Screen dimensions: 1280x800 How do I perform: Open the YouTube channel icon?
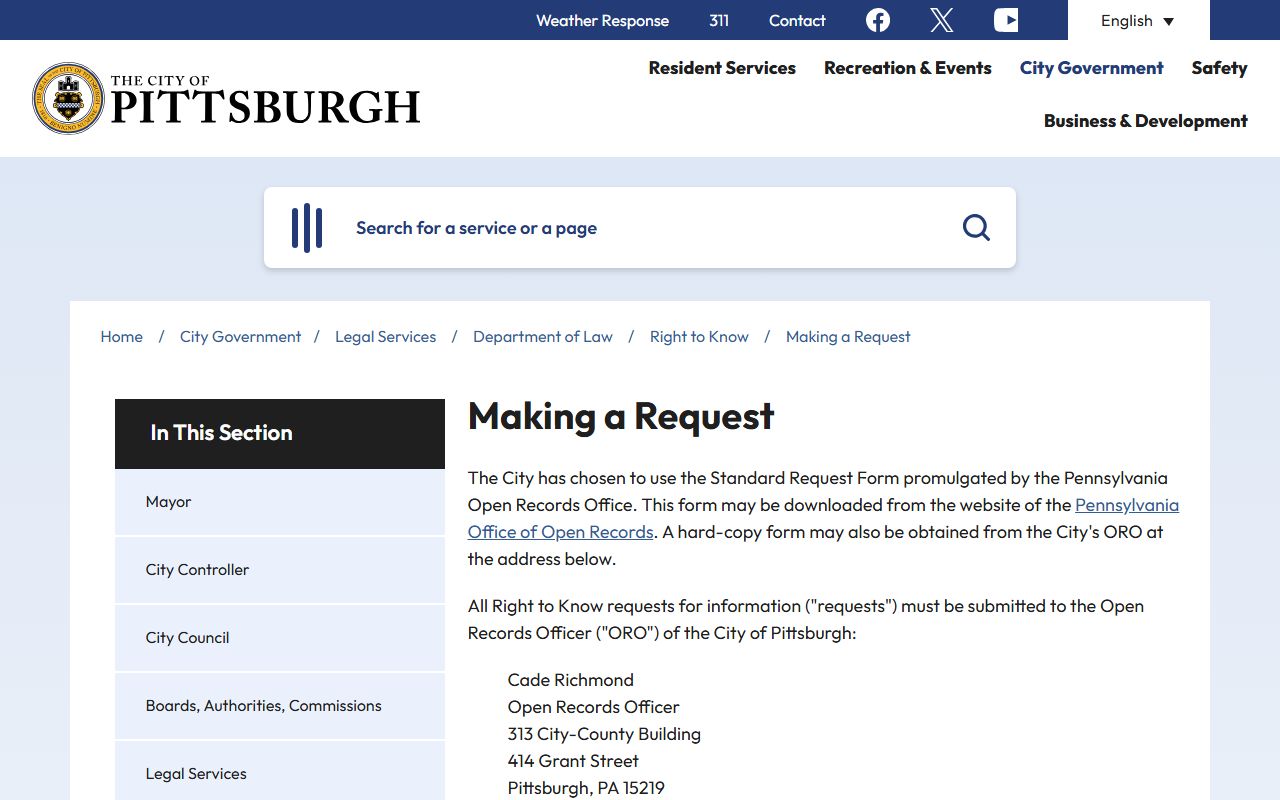[x=1006, y=20]
